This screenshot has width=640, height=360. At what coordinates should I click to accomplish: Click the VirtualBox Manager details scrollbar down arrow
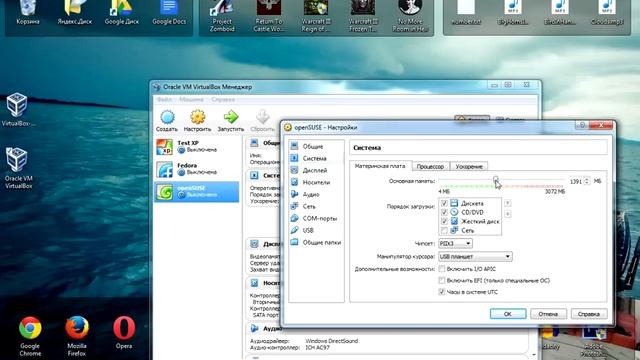(534, 356)
